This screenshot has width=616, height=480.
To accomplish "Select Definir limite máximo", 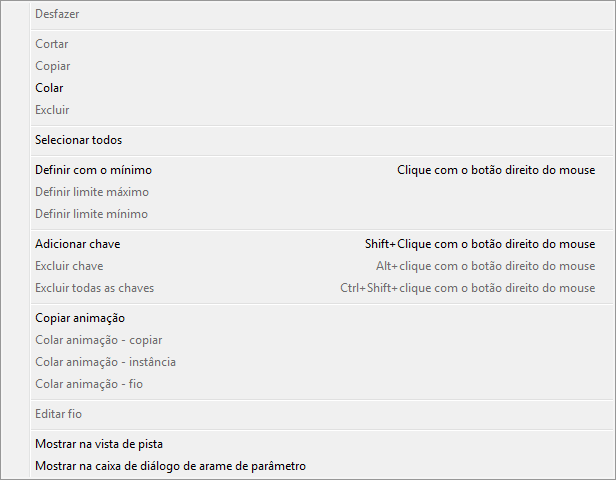I will tap(92, 192).
